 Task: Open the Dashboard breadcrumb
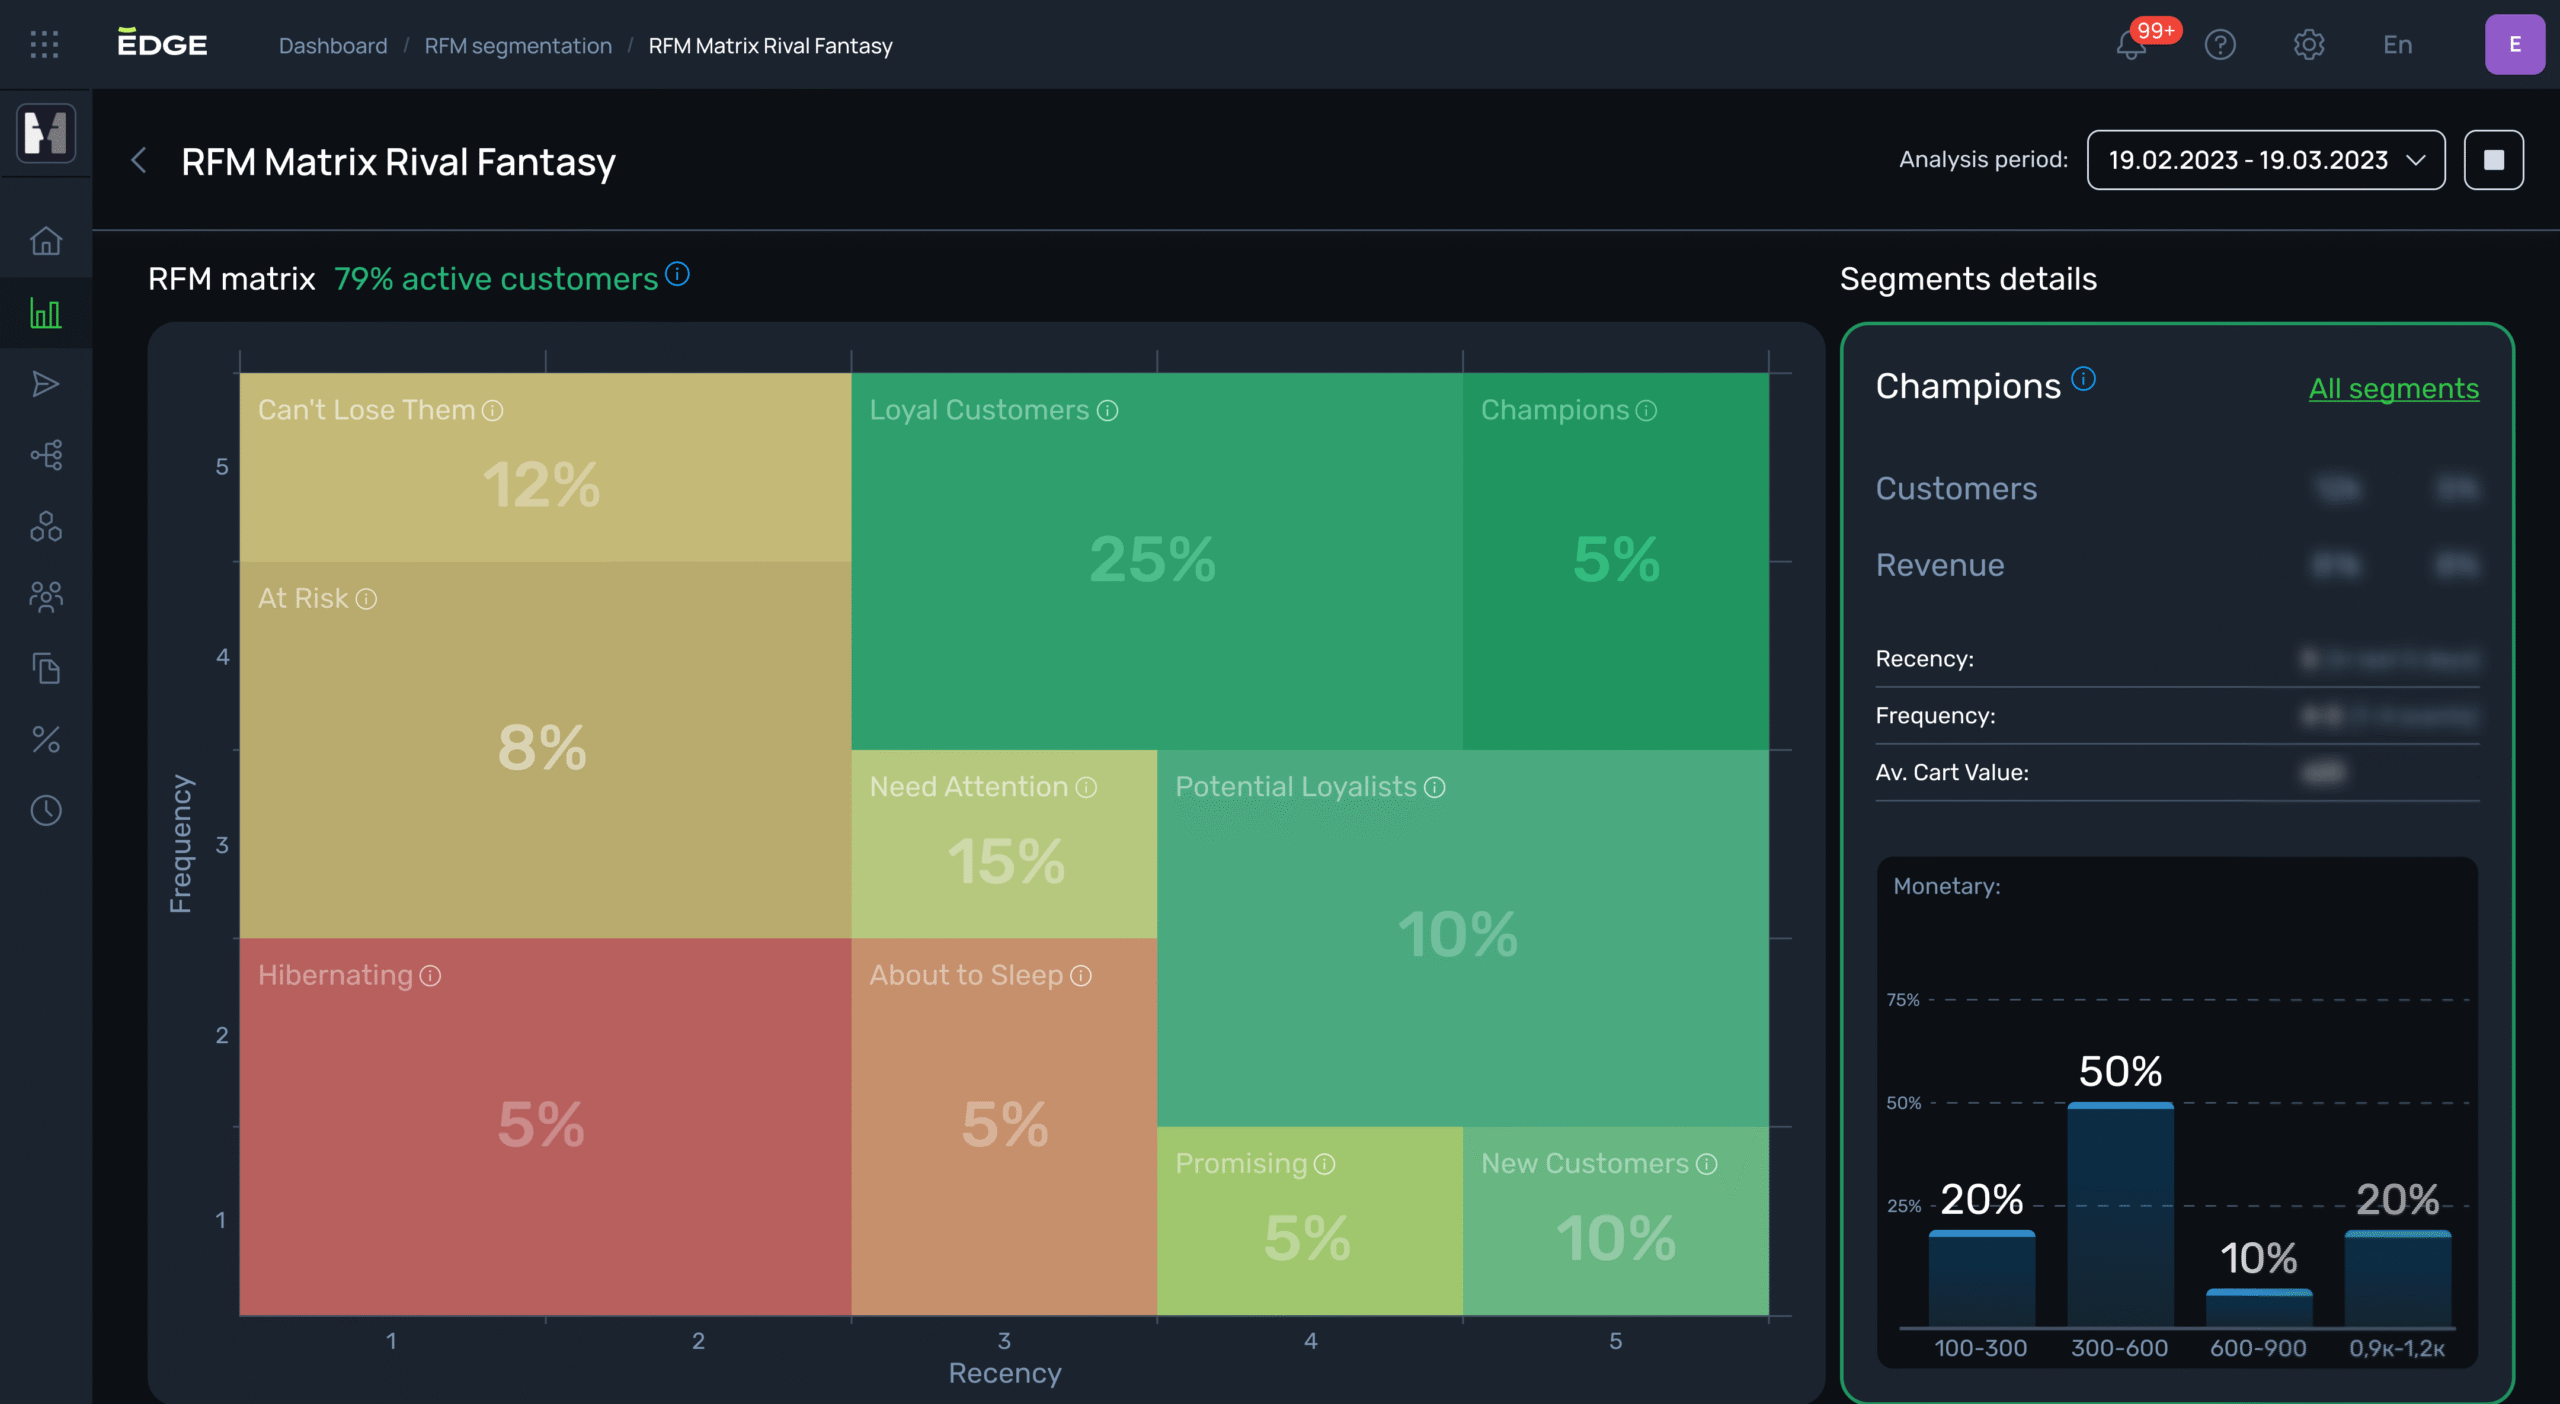[x=333, y=46]
